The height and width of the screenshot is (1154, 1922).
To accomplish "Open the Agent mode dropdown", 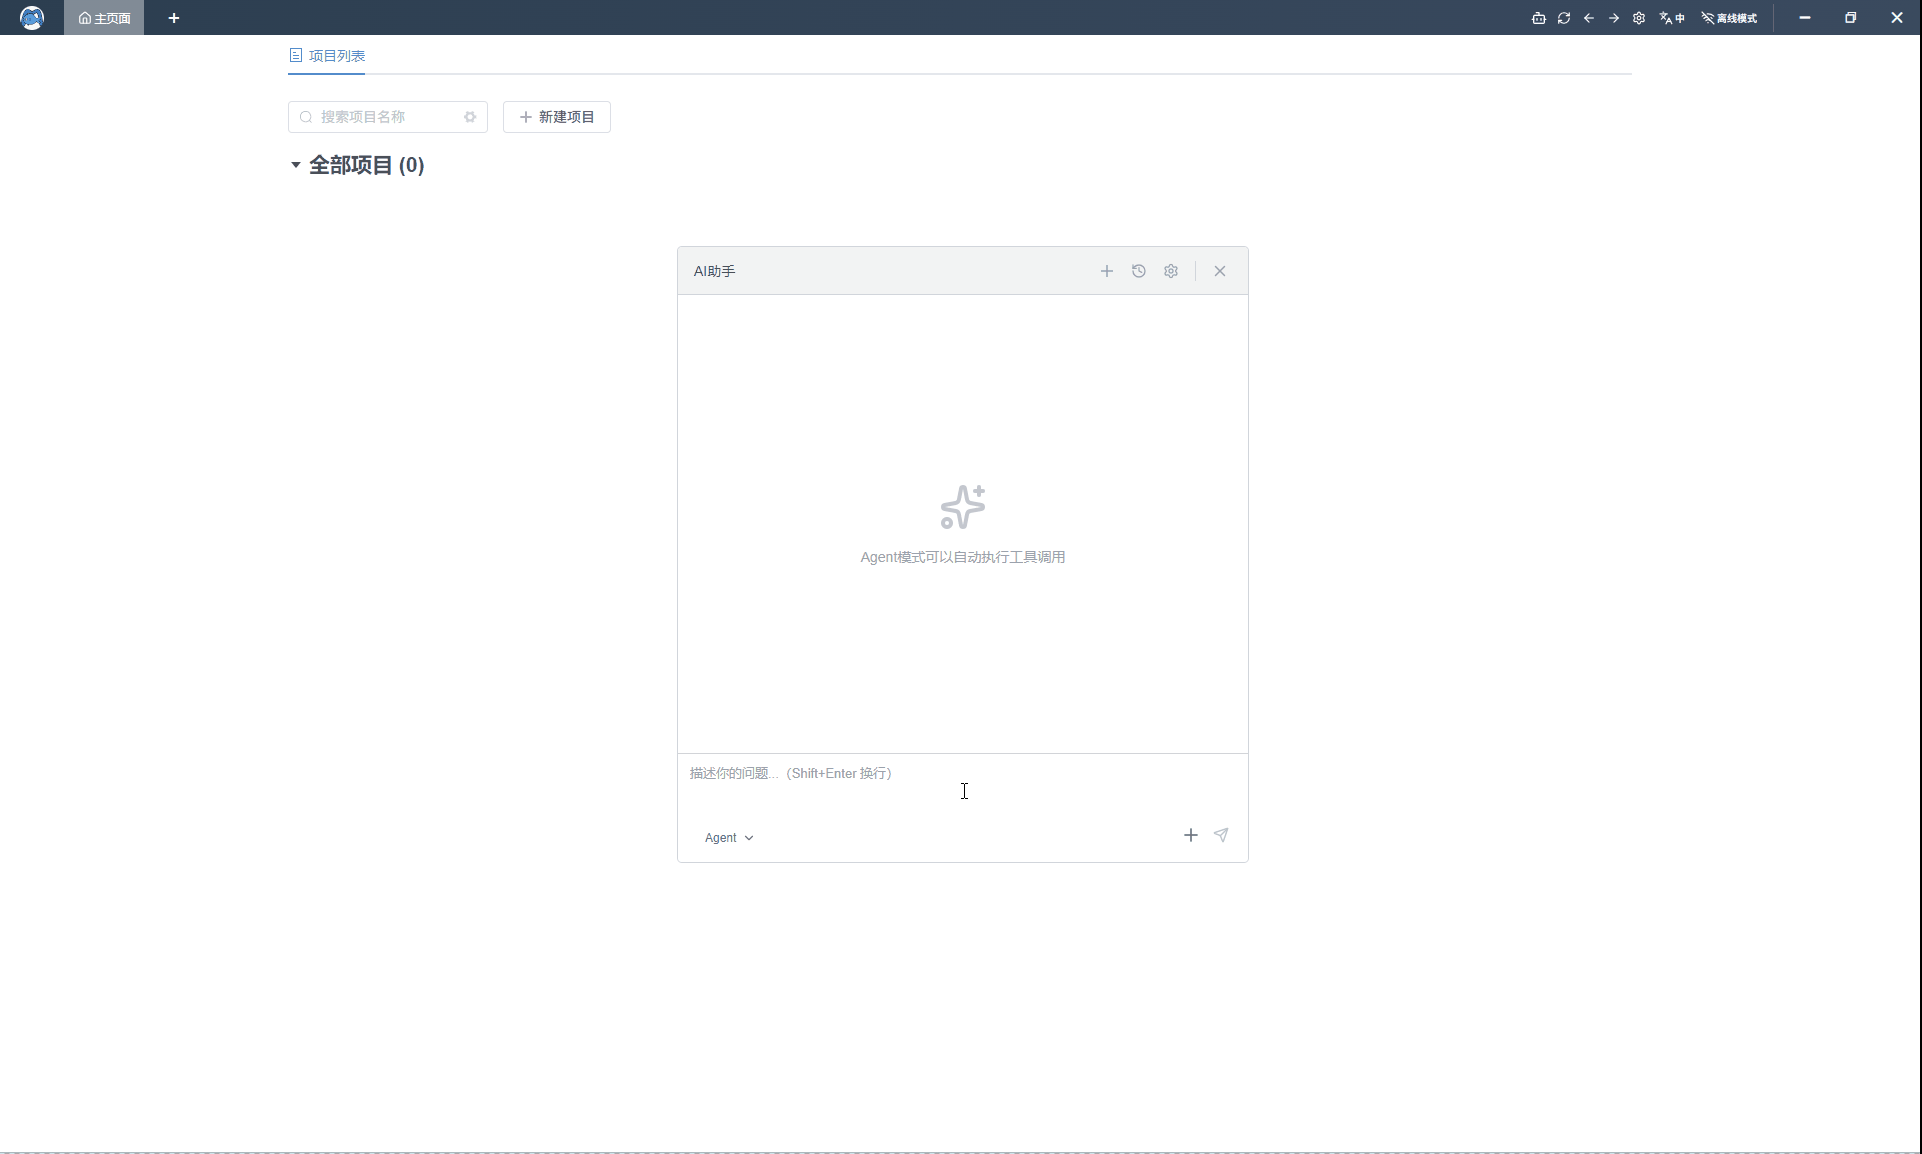I will 729,838.
